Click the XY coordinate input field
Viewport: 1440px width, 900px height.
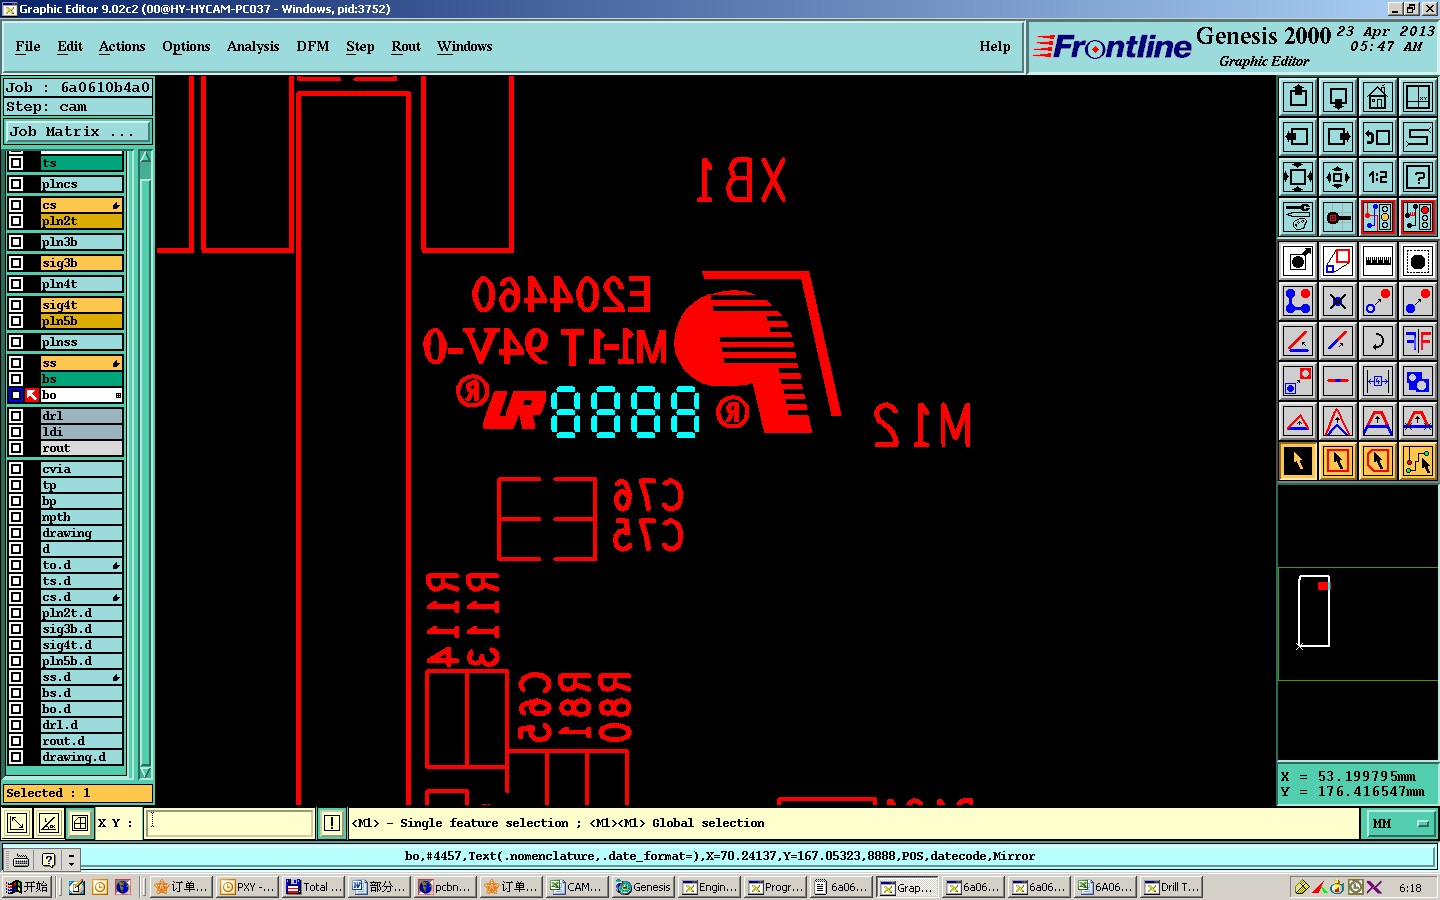[x=231, y=823]
